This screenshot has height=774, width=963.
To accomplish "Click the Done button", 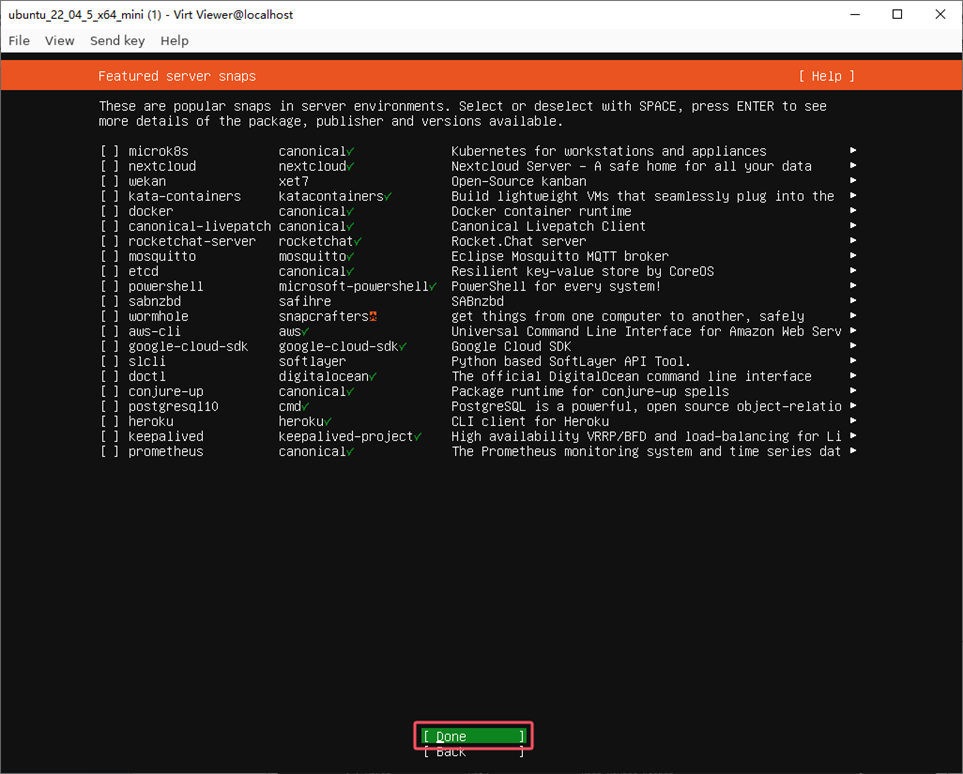I will (x=474, y=736).
